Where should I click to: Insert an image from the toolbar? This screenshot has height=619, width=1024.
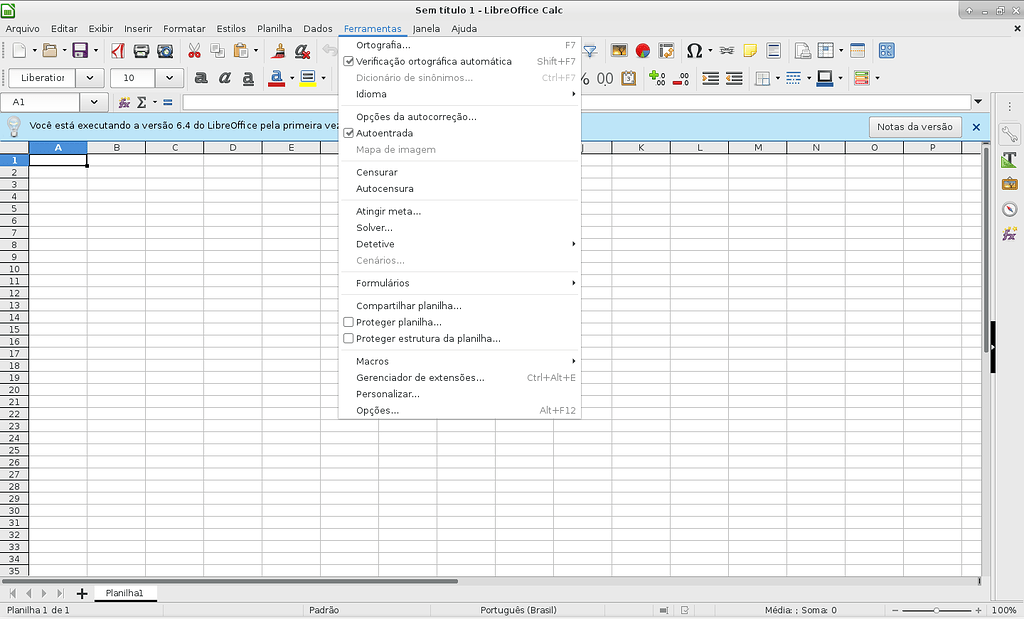tap(618, 50)
